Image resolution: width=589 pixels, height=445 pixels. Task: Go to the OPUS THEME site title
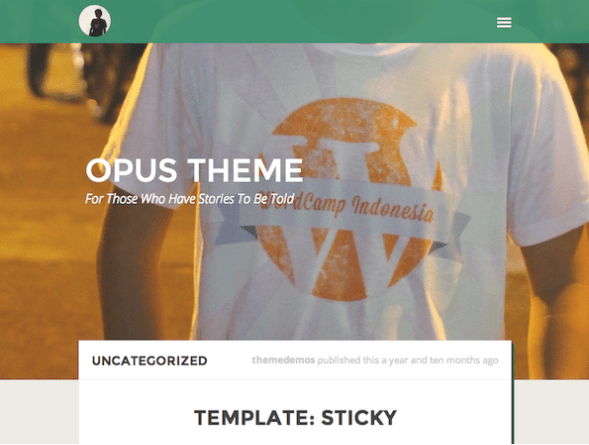[x=194, y=170]
